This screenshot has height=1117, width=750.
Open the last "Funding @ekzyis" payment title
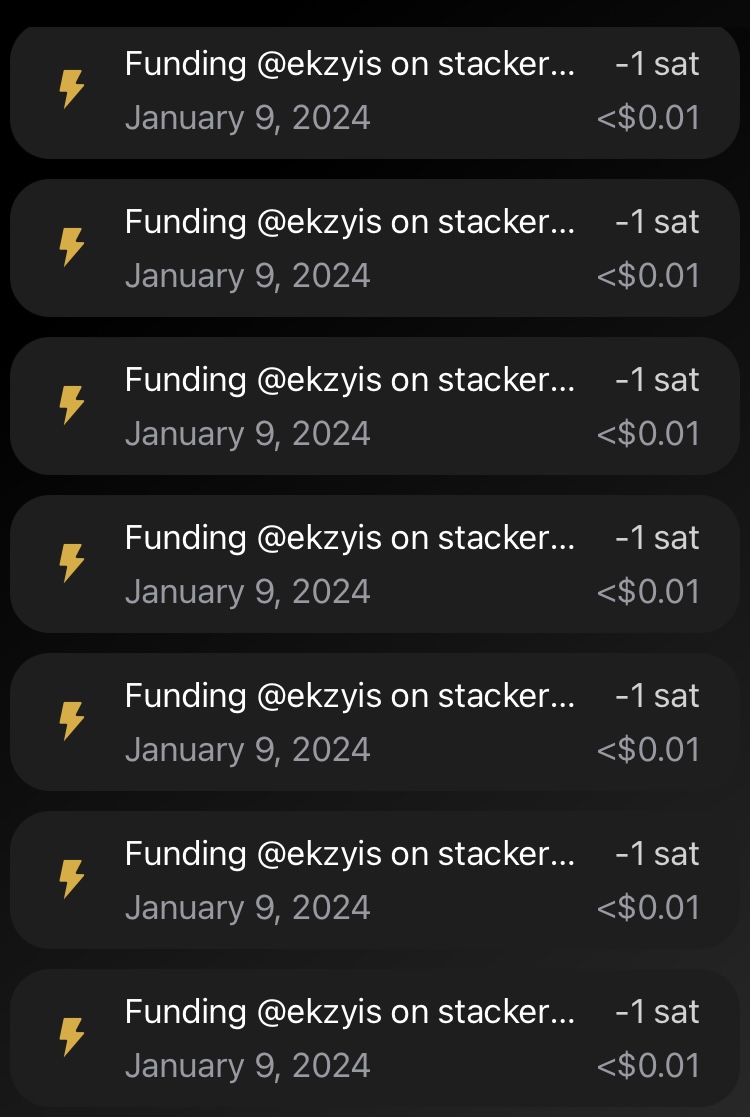click(349, 1012)
